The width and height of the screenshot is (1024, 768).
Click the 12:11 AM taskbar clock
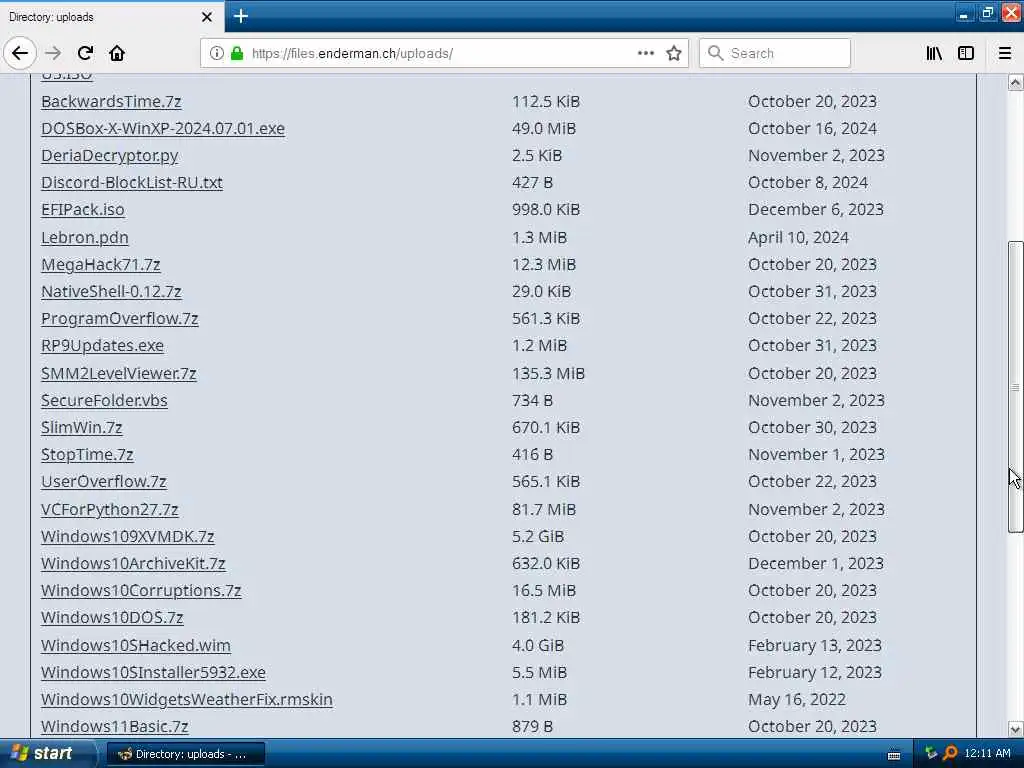coord(987,754)
